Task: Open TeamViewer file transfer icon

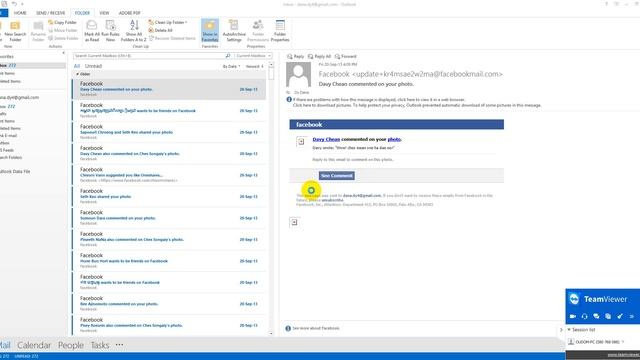Action: 608,316
